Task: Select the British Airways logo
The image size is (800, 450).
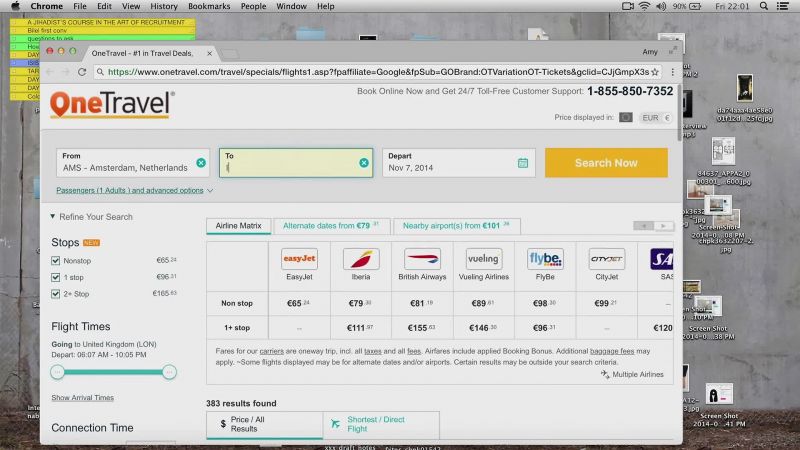Action: (x=422, y=259)
